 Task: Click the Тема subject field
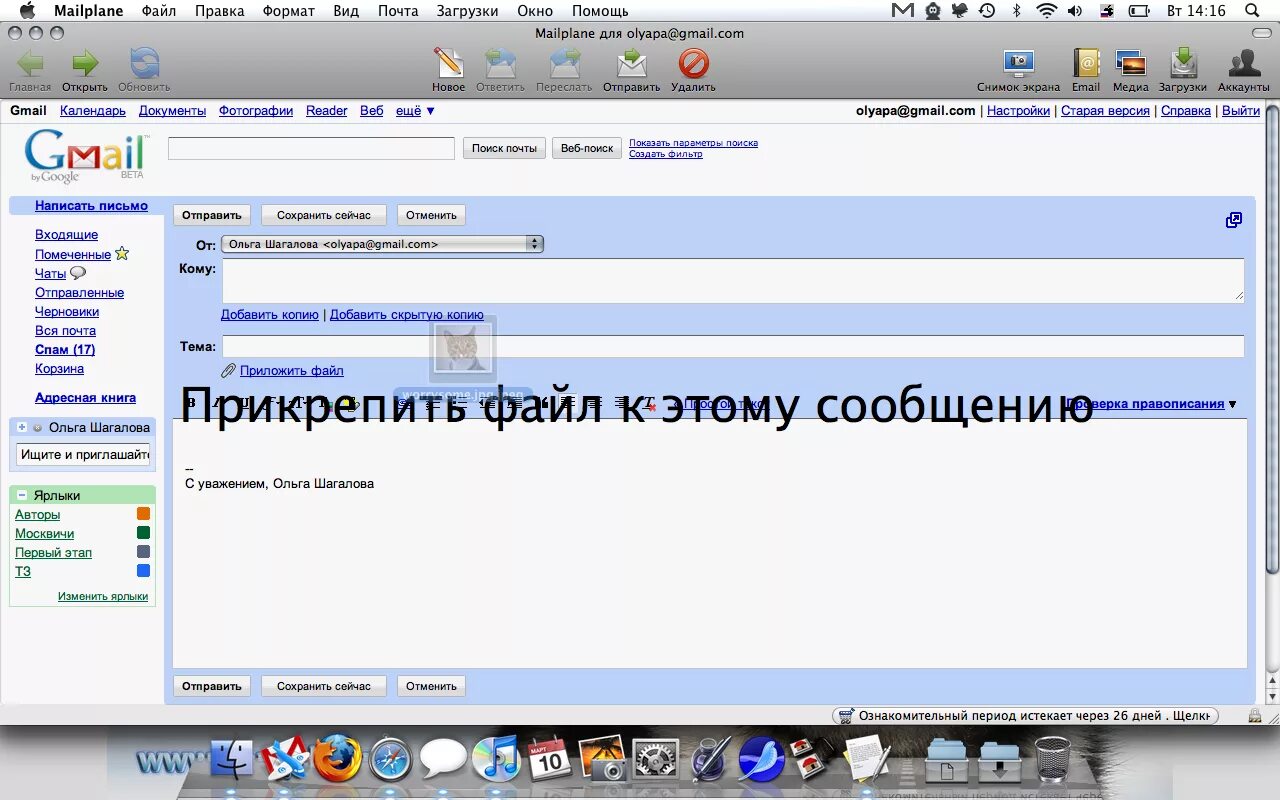(733, 347)
